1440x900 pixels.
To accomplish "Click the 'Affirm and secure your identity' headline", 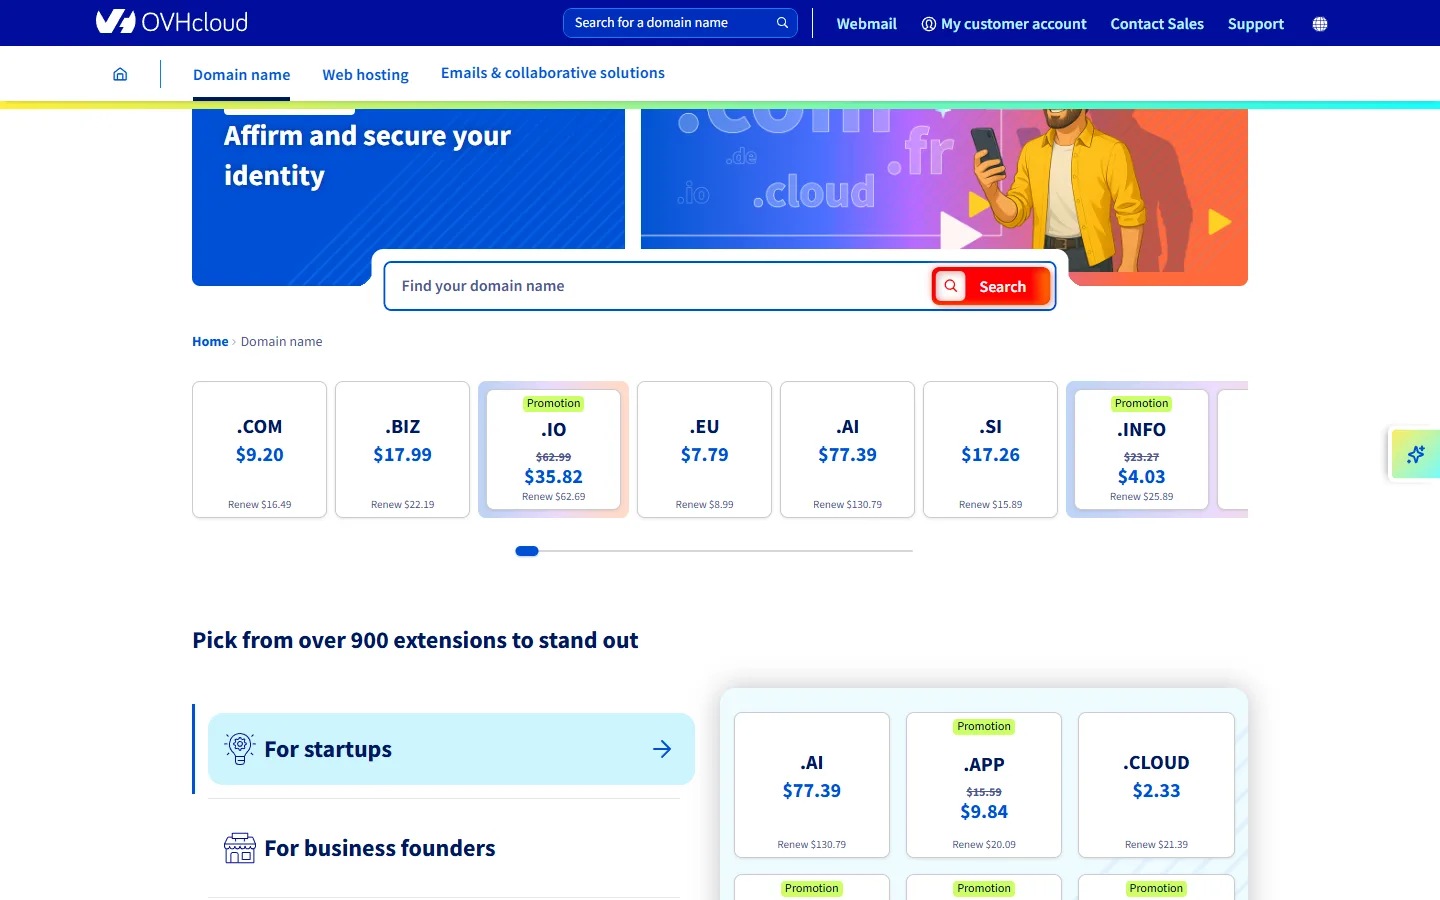I will coord(367,155).
